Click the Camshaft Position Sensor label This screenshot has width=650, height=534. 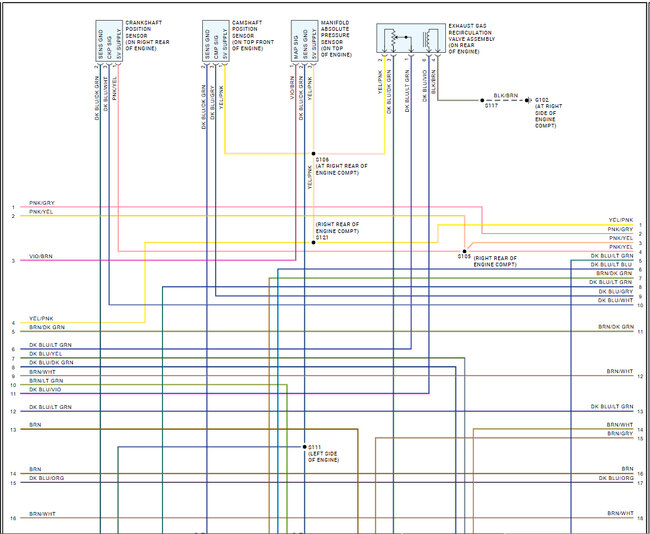click(253, 36)
